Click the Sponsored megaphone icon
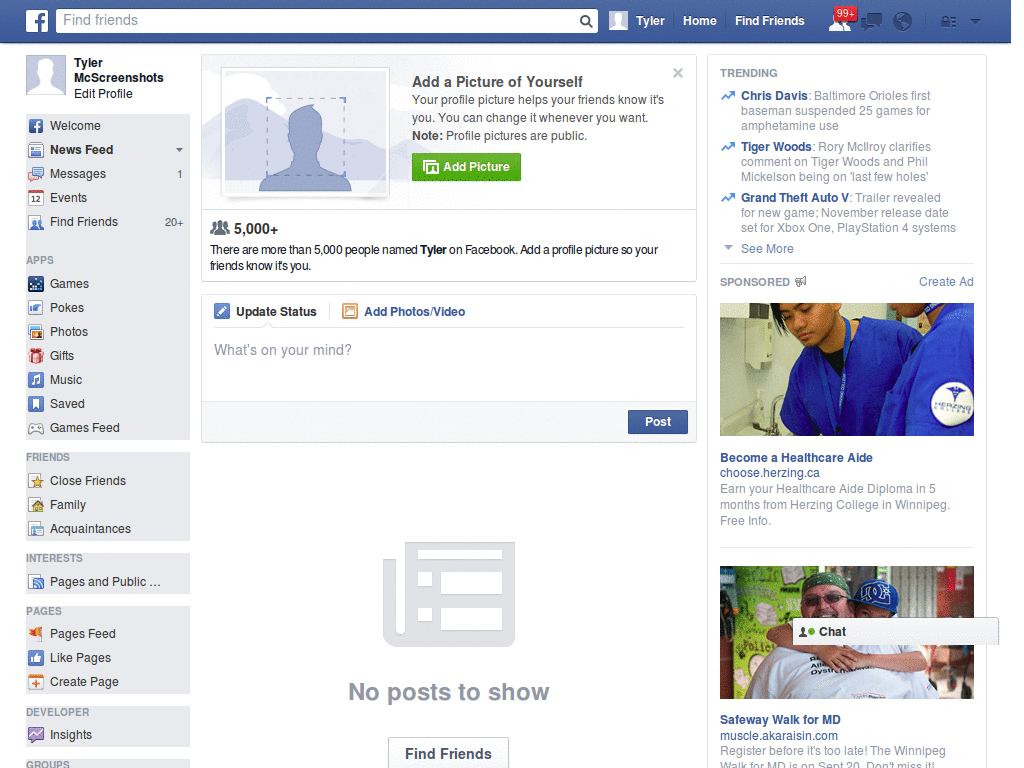Screen dimensions: 1024x768 coord(801,281)
